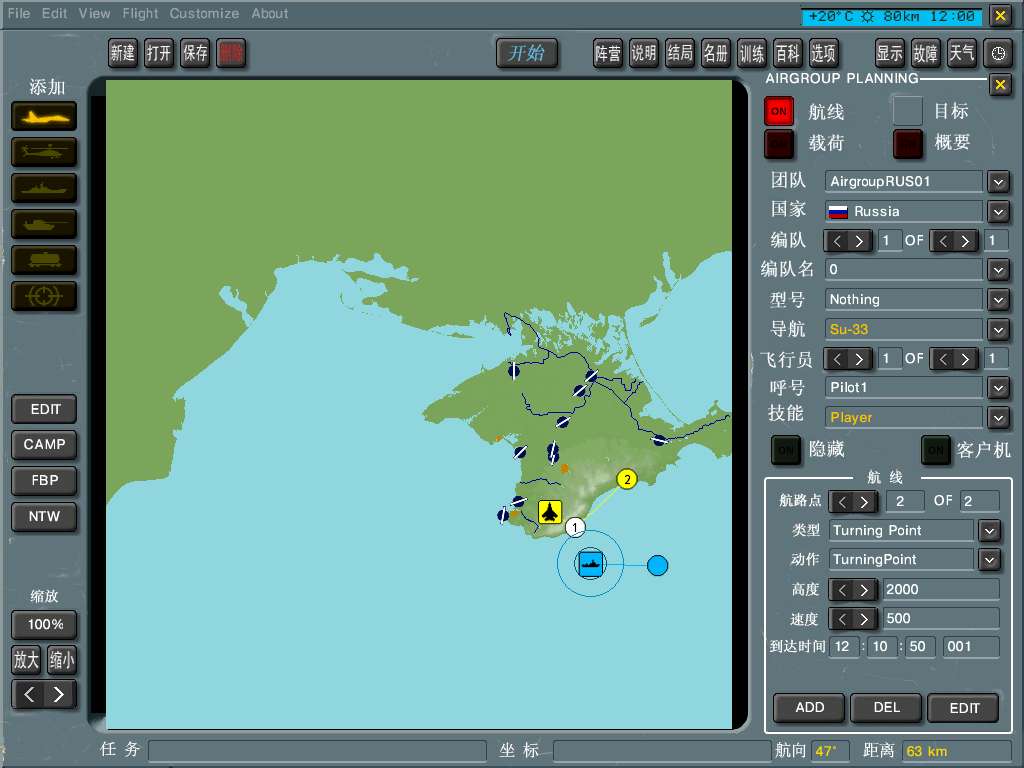Image resolution: width=1024 pixels, height=768 pixels.
Task: Select the add target crosshair icon
Action: coord(44,296)
